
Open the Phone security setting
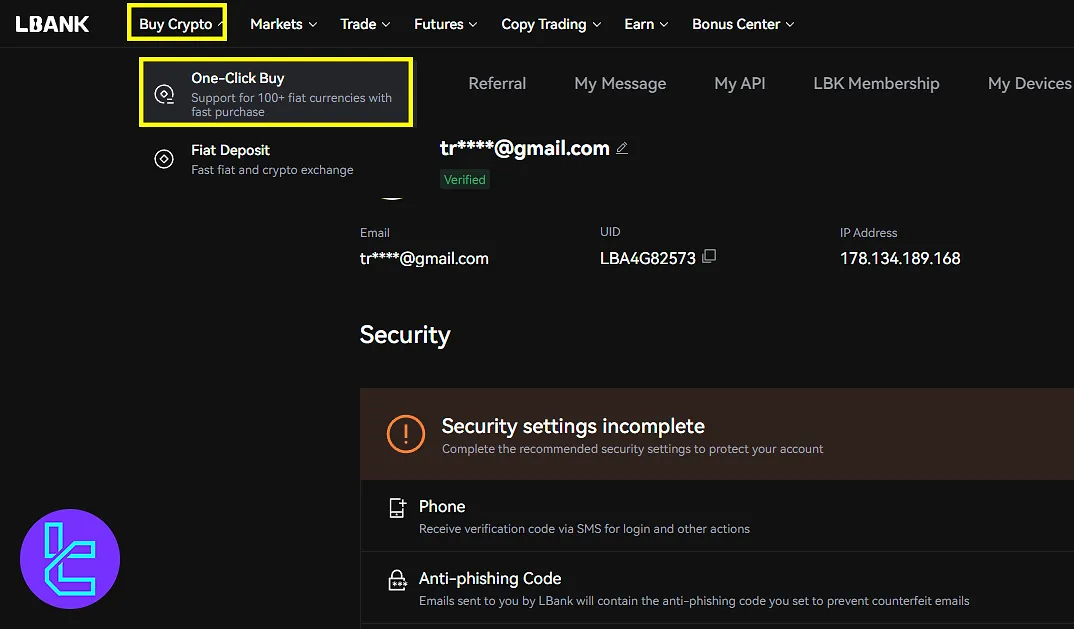click(716, 516)
